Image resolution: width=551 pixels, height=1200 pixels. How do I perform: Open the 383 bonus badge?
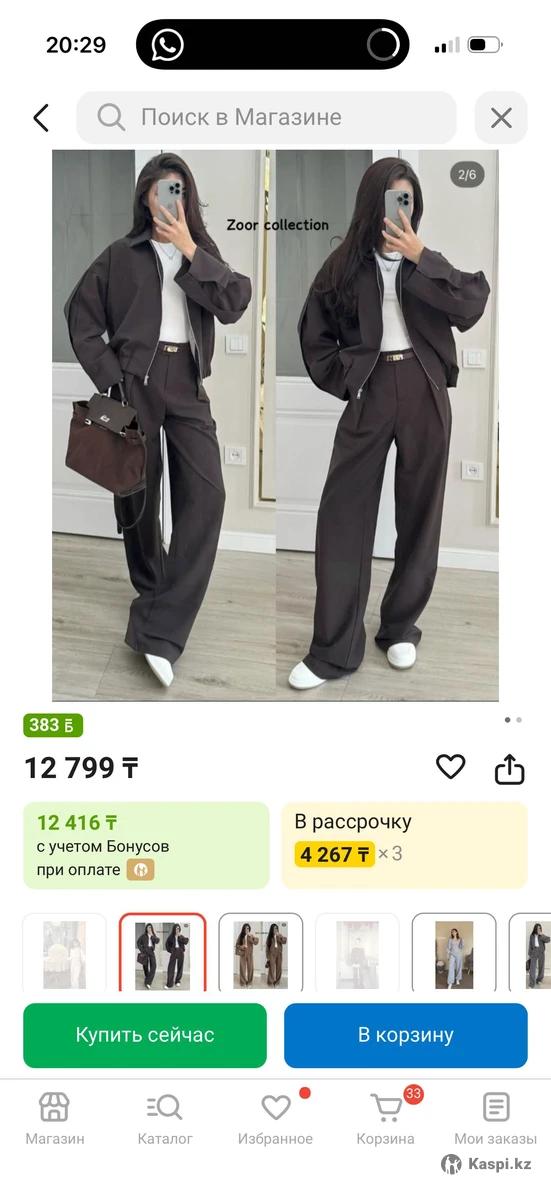(53, 725)
